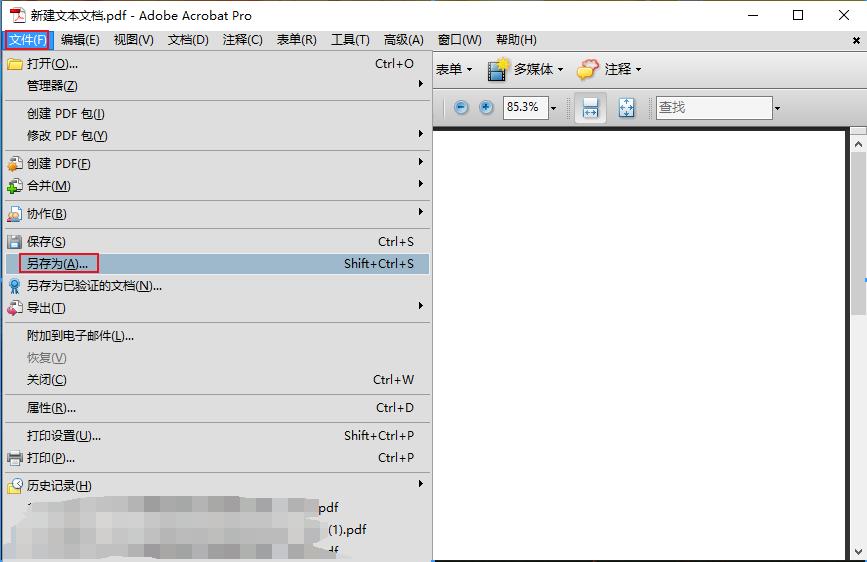Screen dimensions: 867x562
Task: Open the 编辑(E) menu
Action: click(80, 40)
